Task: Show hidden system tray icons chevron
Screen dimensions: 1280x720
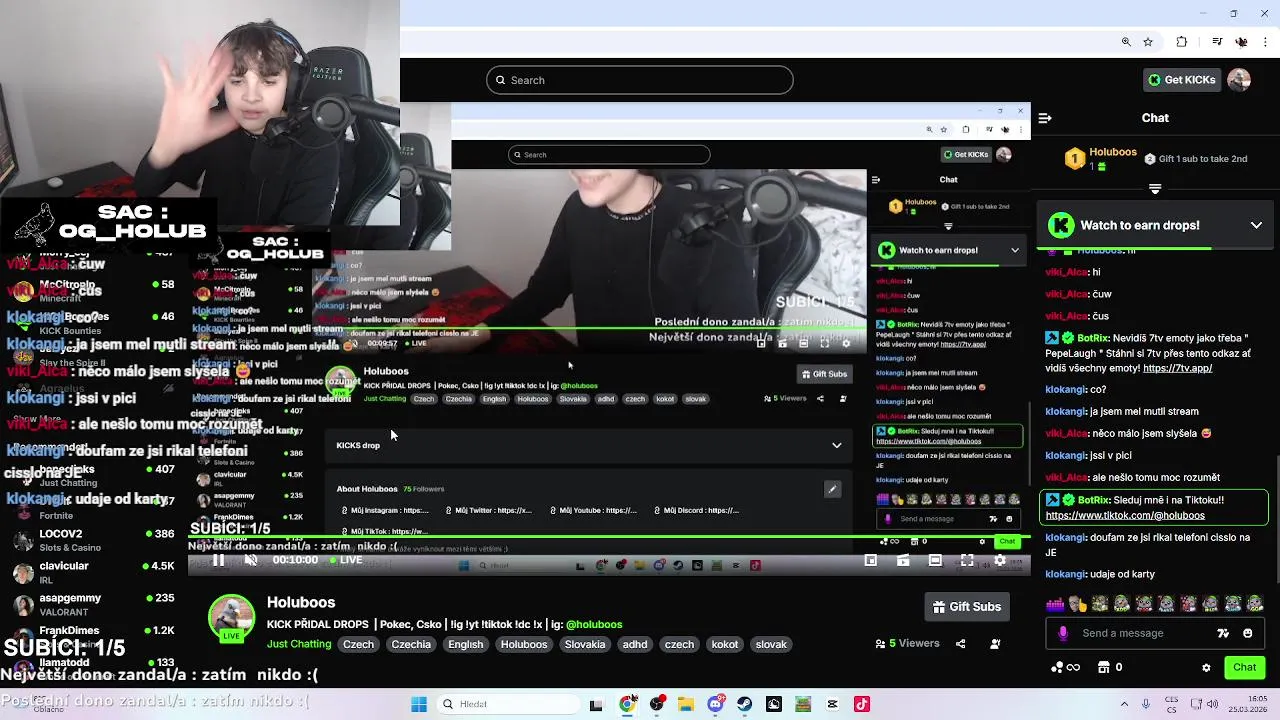Action: (1124, 704)
